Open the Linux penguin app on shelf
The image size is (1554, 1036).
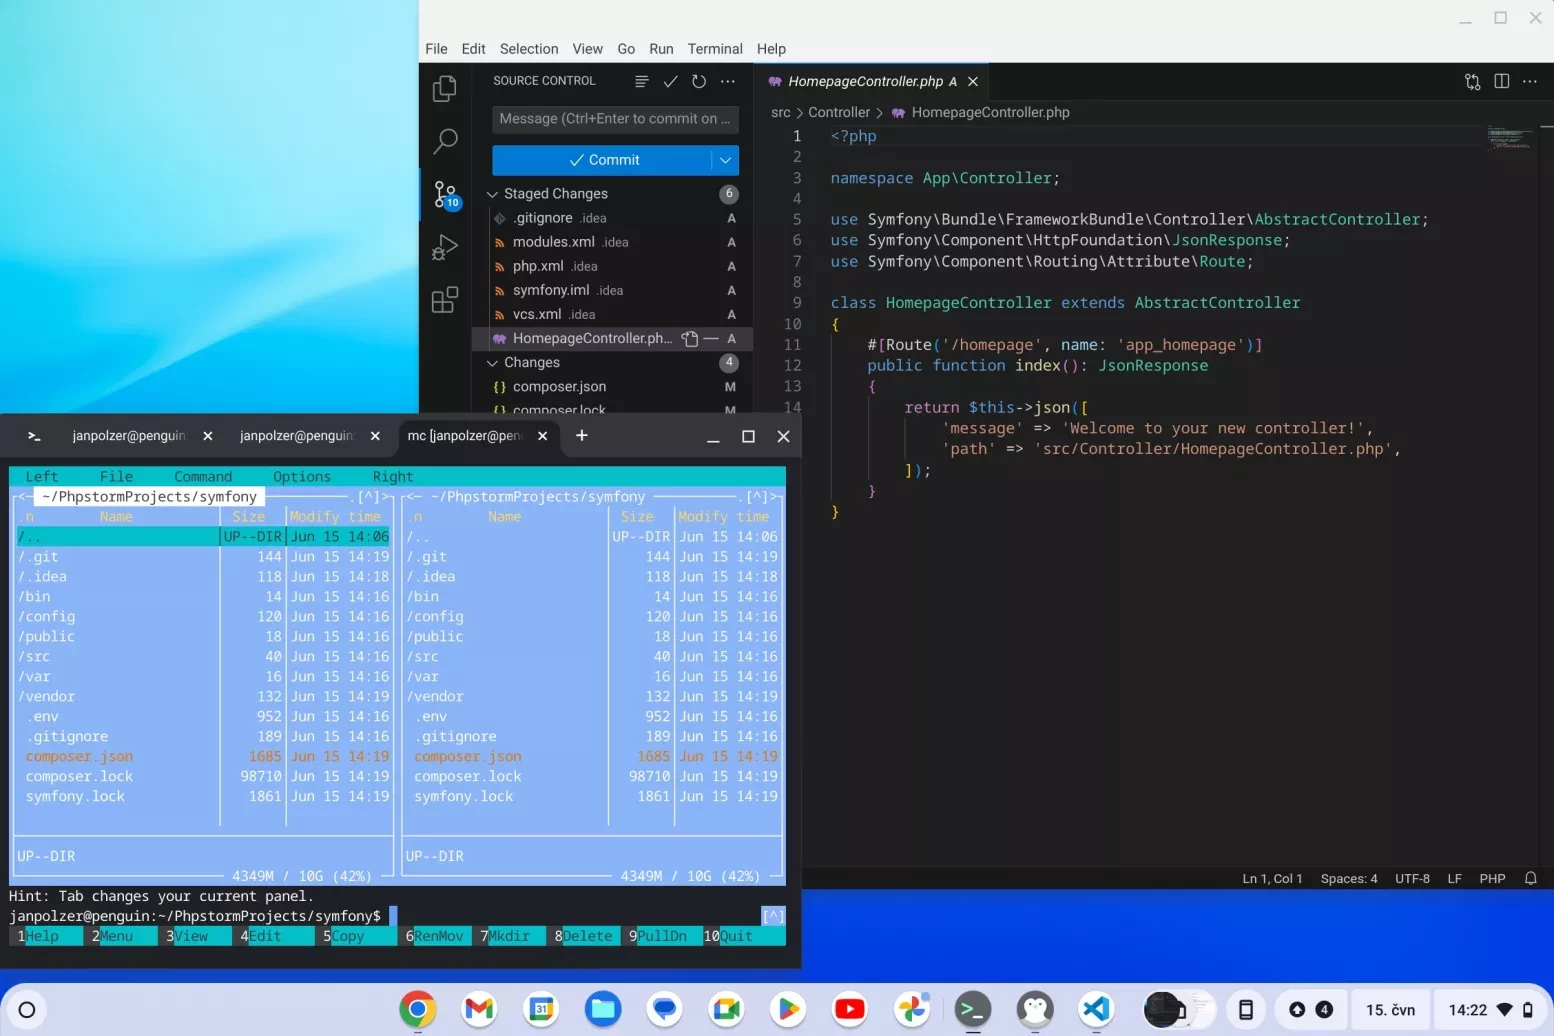(x=1035, y=1009)
